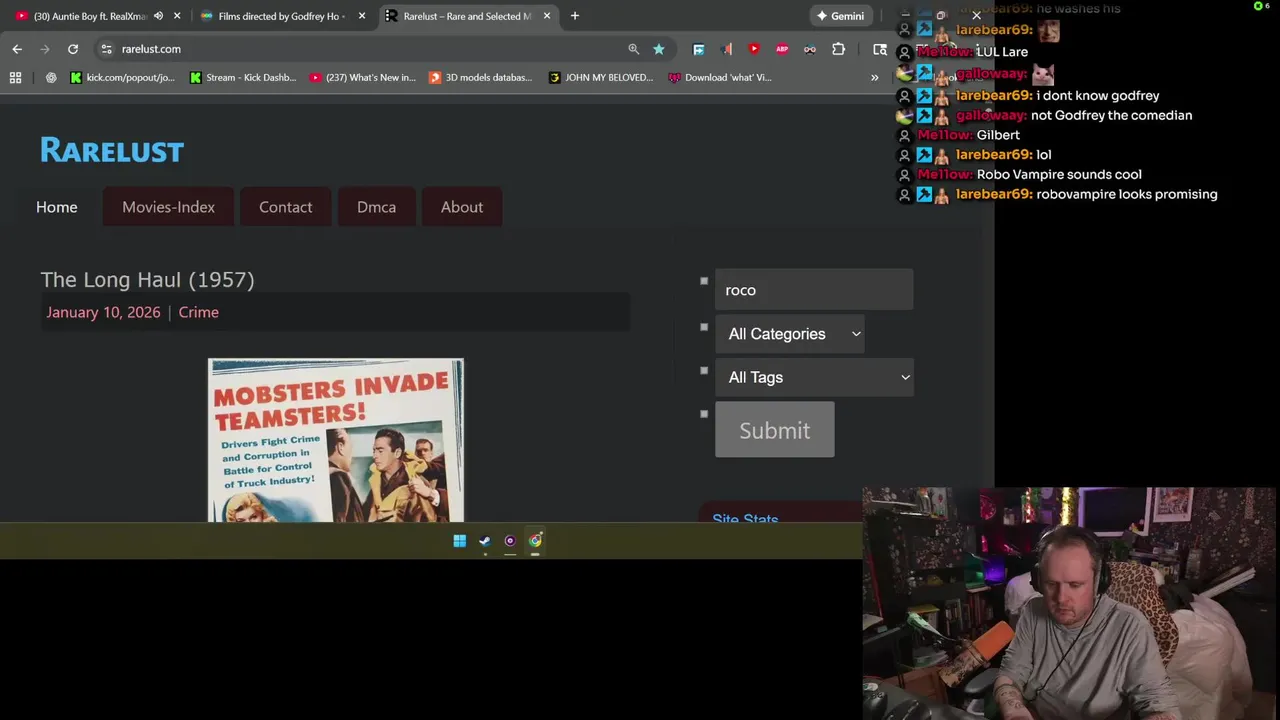Image resolution: width=1280 pixels, height=720 pixels.
Task: Open the About page
Action: [x=462, y=207]
